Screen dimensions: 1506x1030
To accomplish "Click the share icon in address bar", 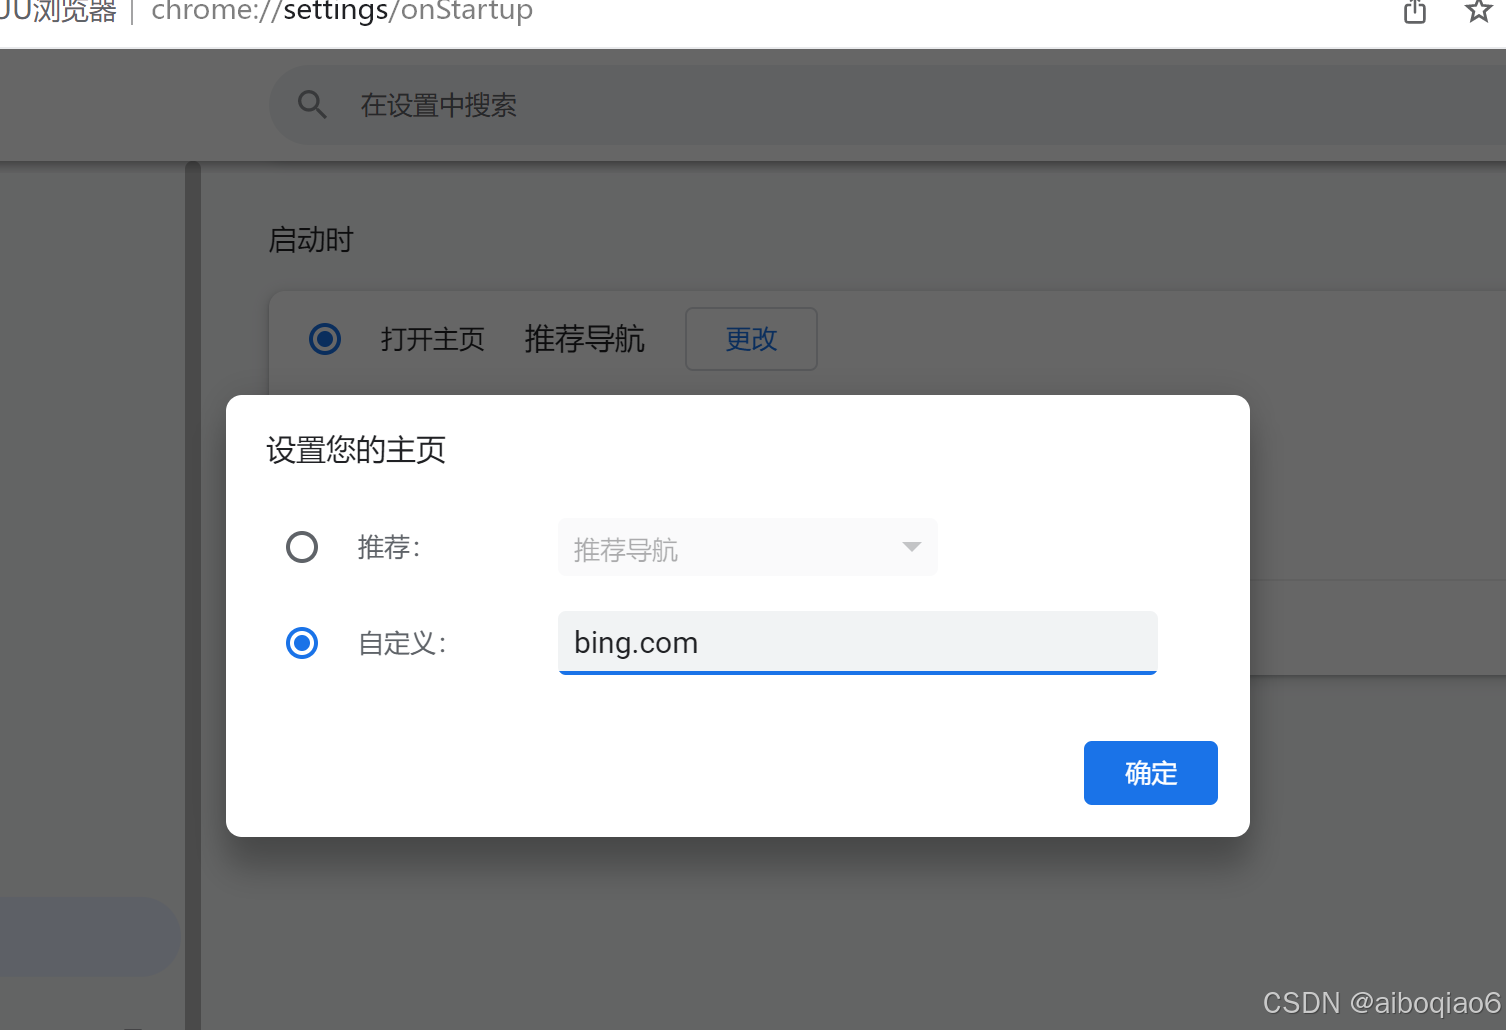I will (1415, 12).
